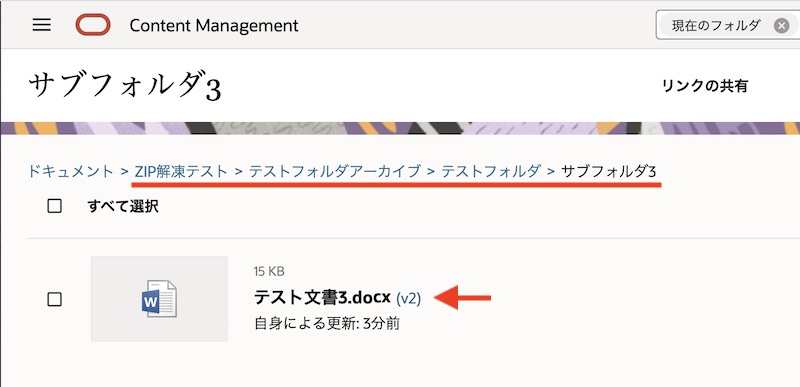The height and width of the screenshot is (387, 800).
Task: Click サブフォルダ3 in the breadcrumb
Action: click(608, 171)
